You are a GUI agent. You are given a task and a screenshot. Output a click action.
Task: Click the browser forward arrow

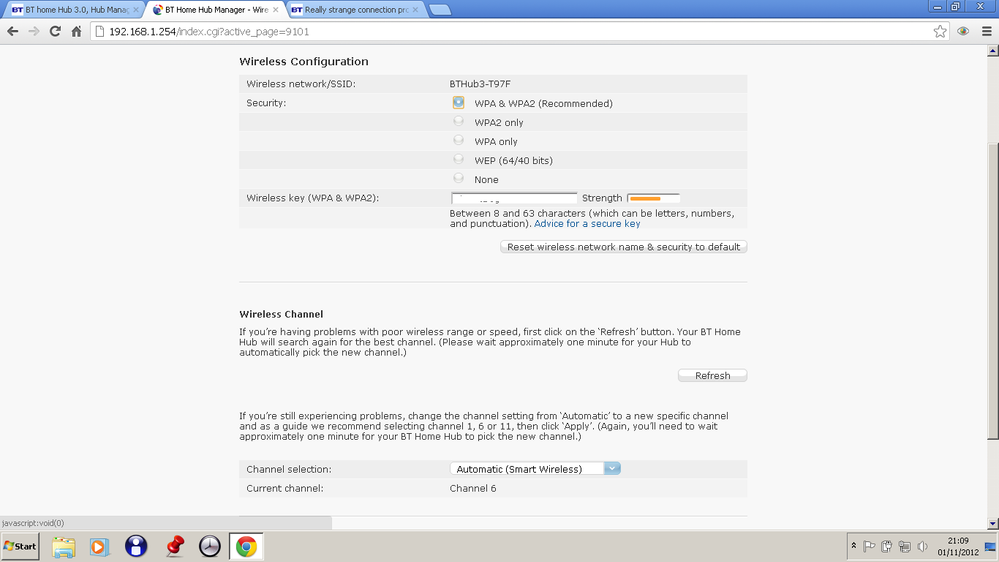click(34, 31)
